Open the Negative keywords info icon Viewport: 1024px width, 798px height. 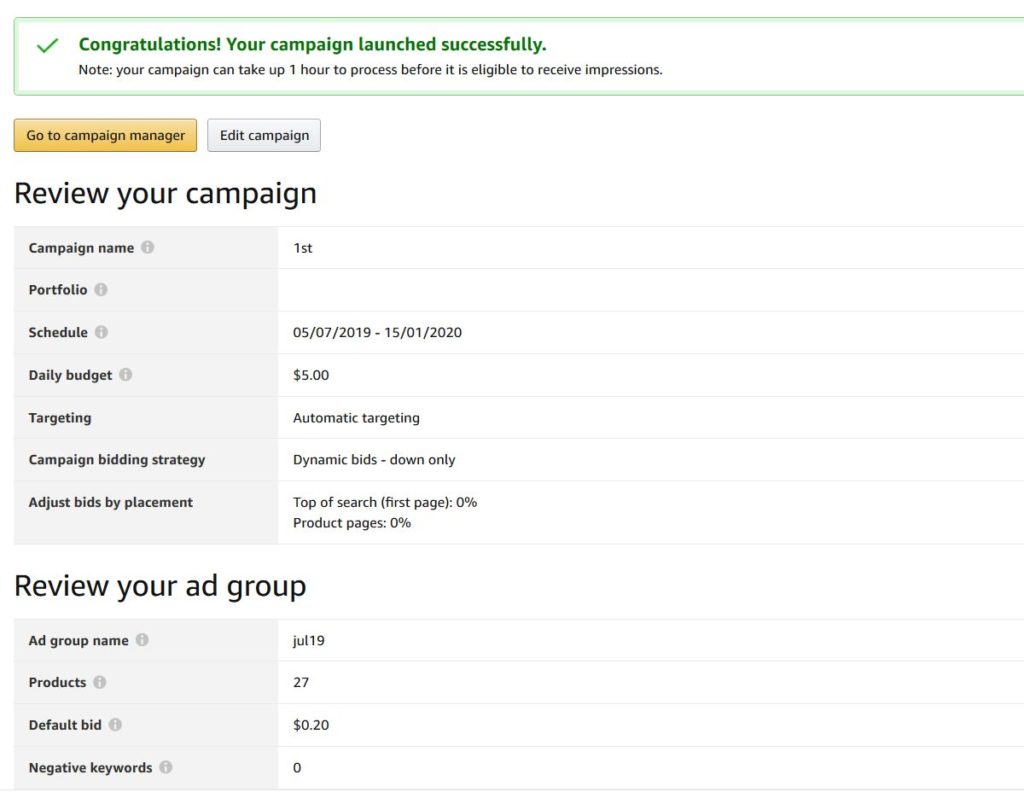[166, 767]
